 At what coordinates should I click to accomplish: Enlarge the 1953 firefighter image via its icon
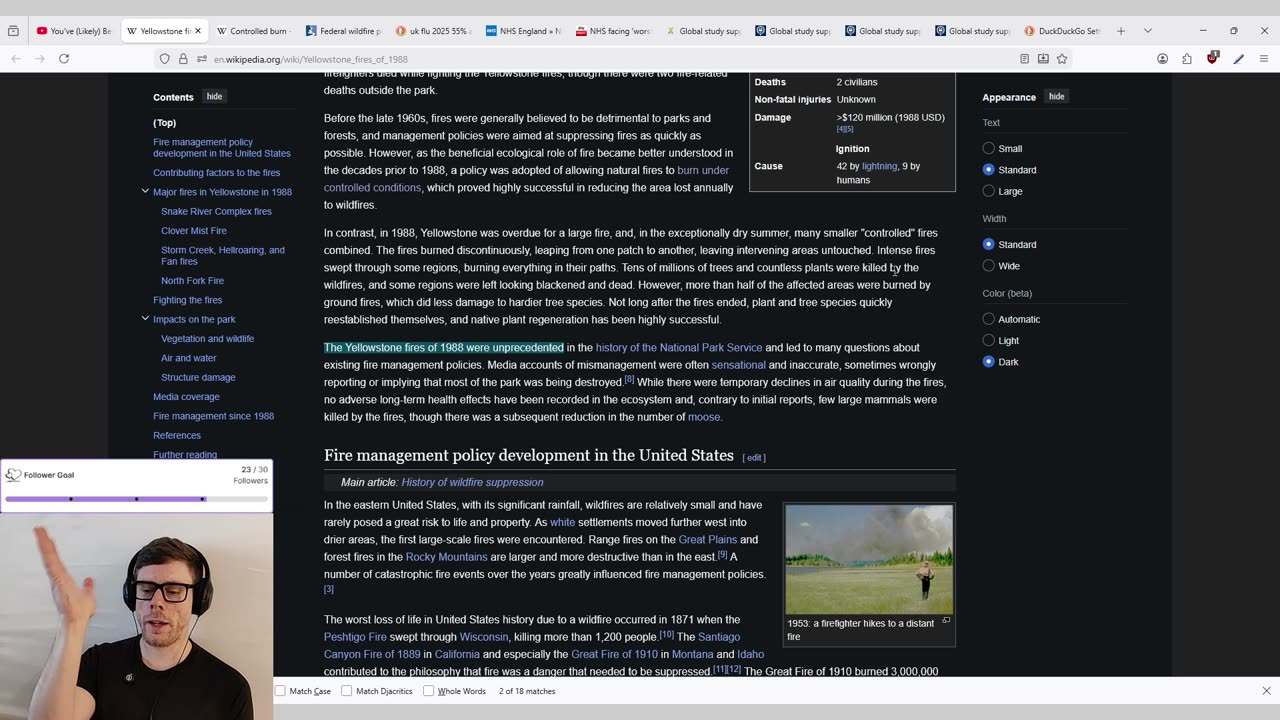click(x=946, y=621)
